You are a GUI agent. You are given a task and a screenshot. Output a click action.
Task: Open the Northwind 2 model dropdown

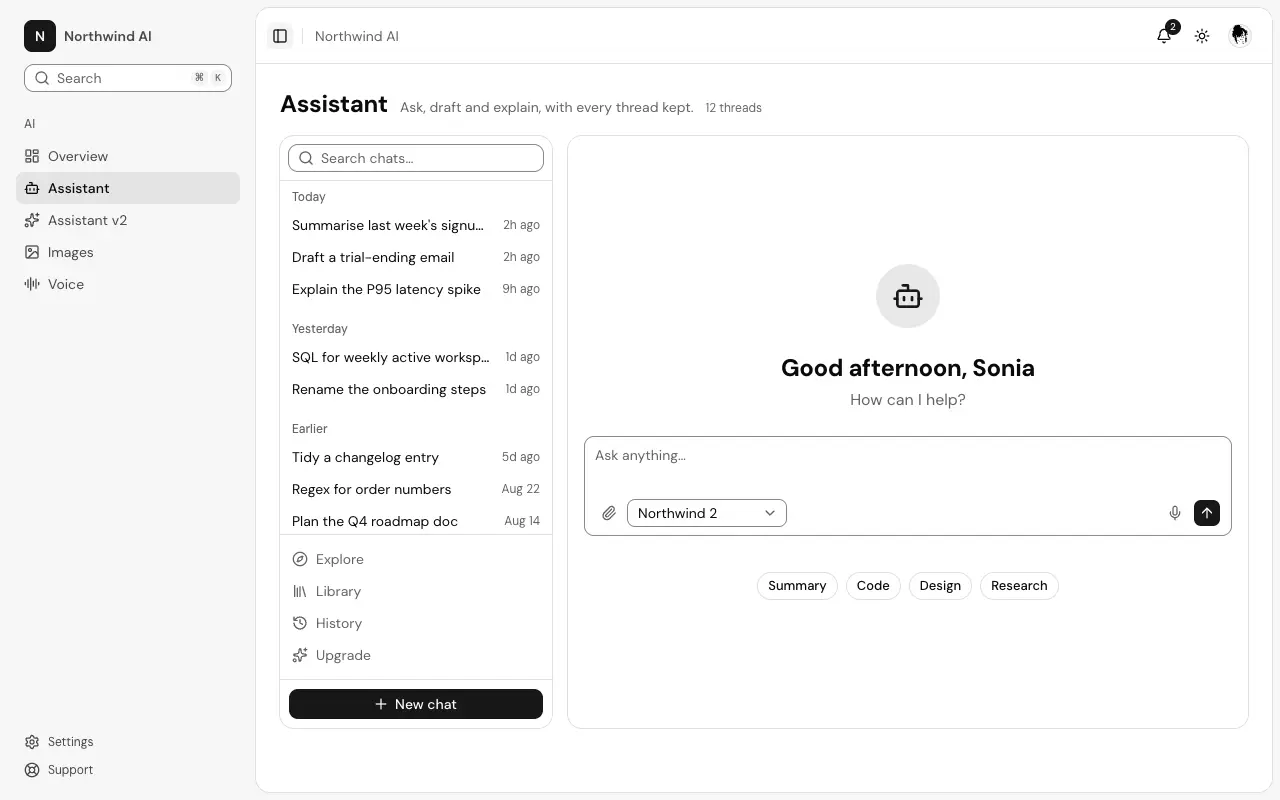click(707, 513)
